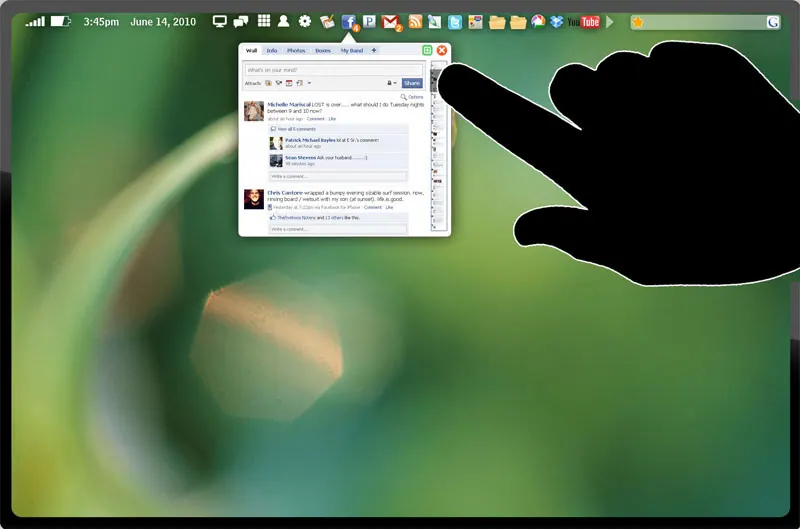Click the Facebook icon with 4 notifications
The width and height of the screenshot is (800, 529).
pos(349,22)
